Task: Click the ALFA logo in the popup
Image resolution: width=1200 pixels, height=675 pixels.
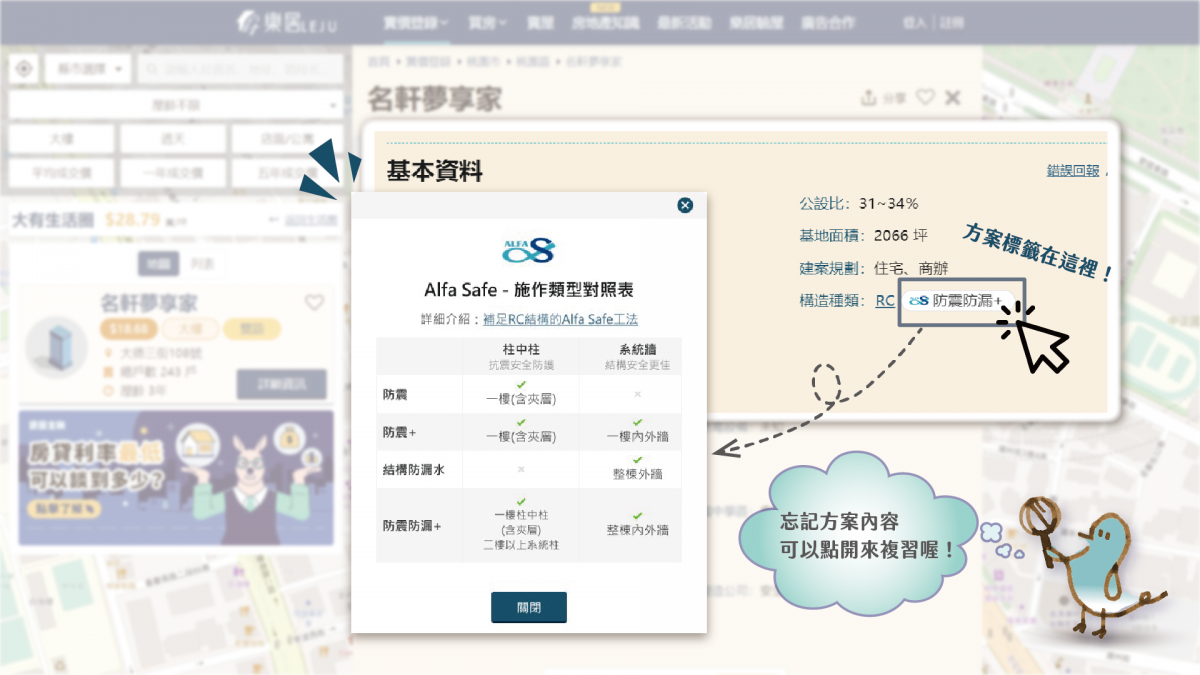Action: pyautogui.click(x=528, y=249)
